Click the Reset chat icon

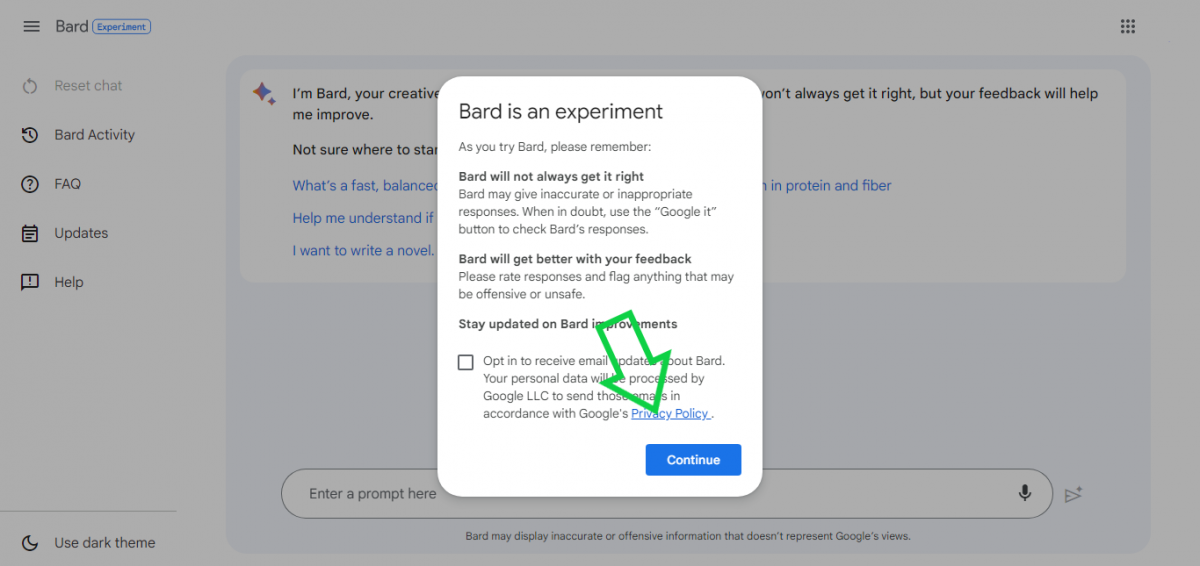pyautogui.click(x=30, y=86)
